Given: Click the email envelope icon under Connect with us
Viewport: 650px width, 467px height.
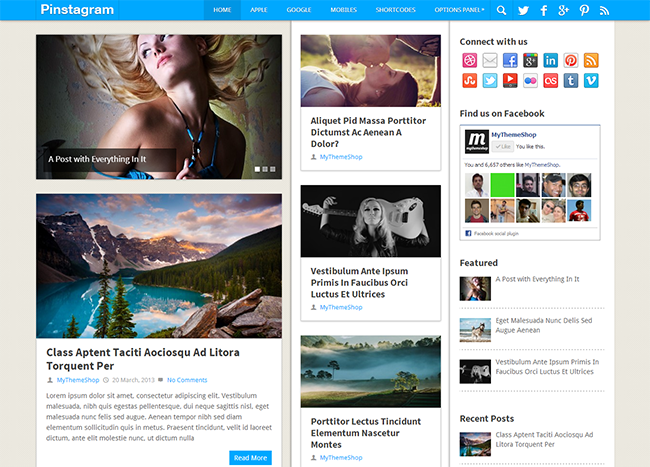Looking at the screenshot, I should (490, 60).
